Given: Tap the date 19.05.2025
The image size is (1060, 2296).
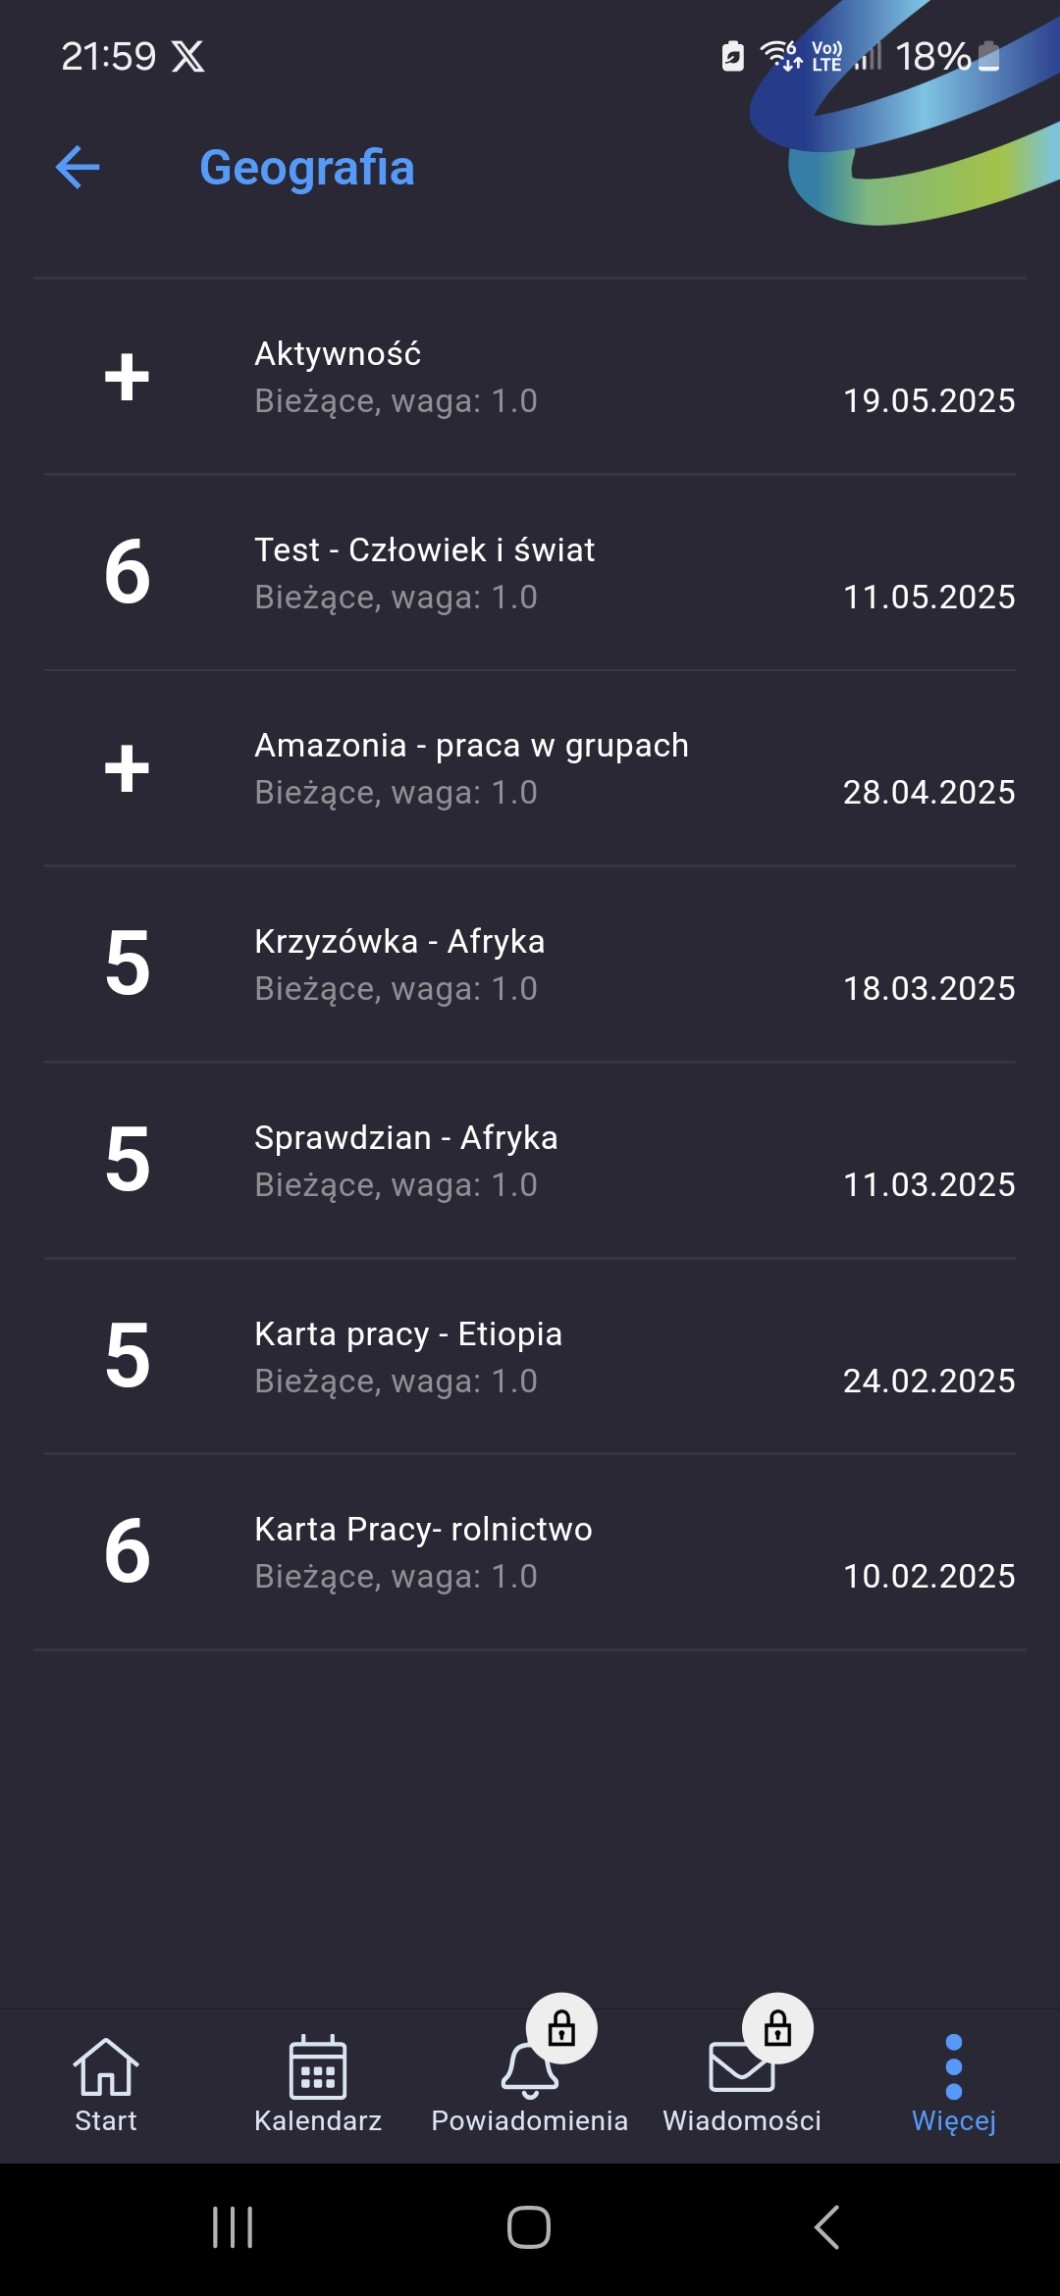Looking at the screenshot, I should click(x=929, y=401).
